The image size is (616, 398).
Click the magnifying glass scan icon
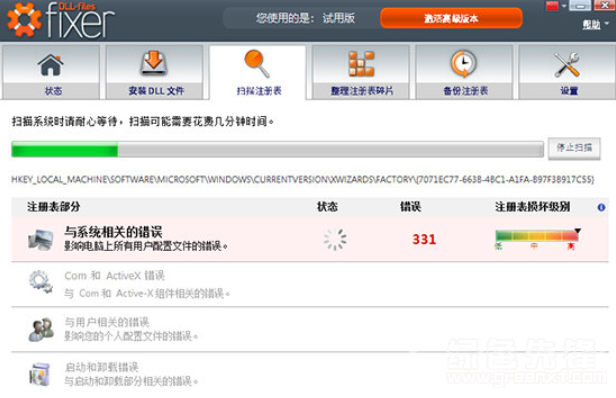257,63
